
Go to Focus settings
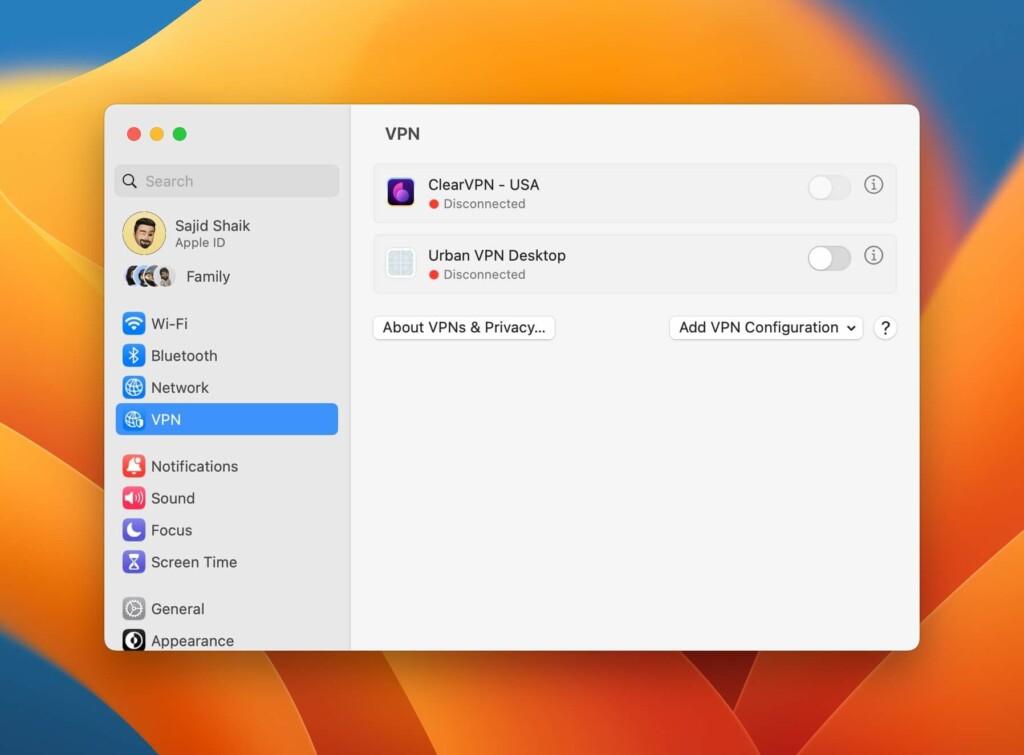tap(171, 530)
